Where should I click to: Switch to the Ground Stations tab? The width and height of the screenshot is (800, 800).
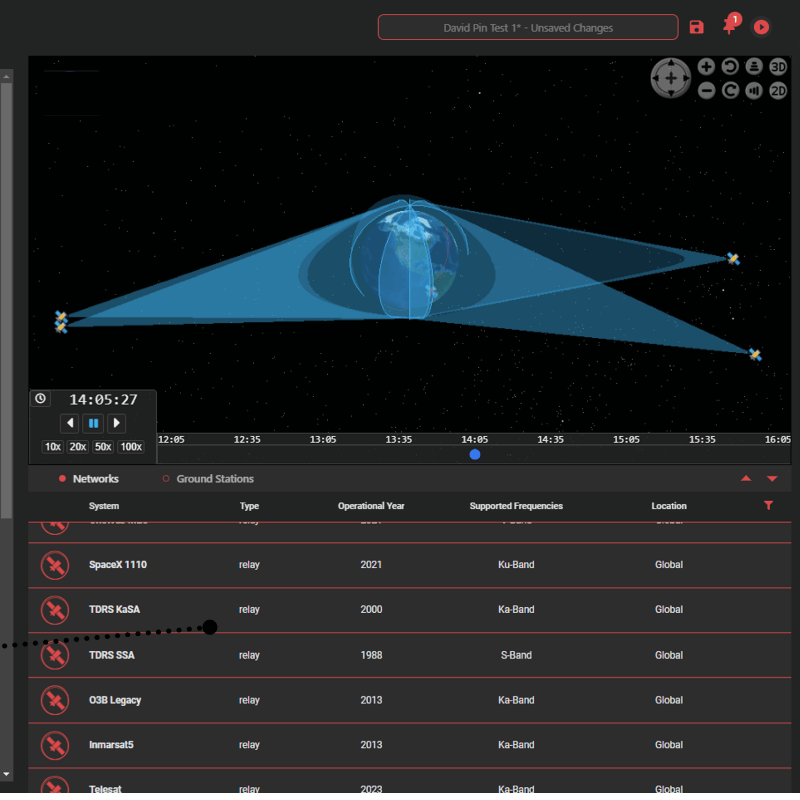[214, 479]
